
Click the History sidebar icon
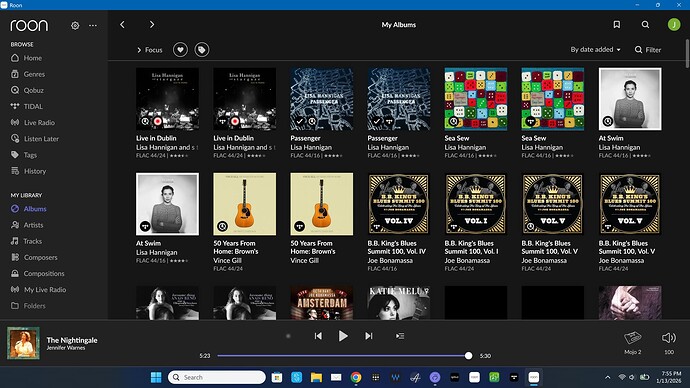click(x=15, y=171)
